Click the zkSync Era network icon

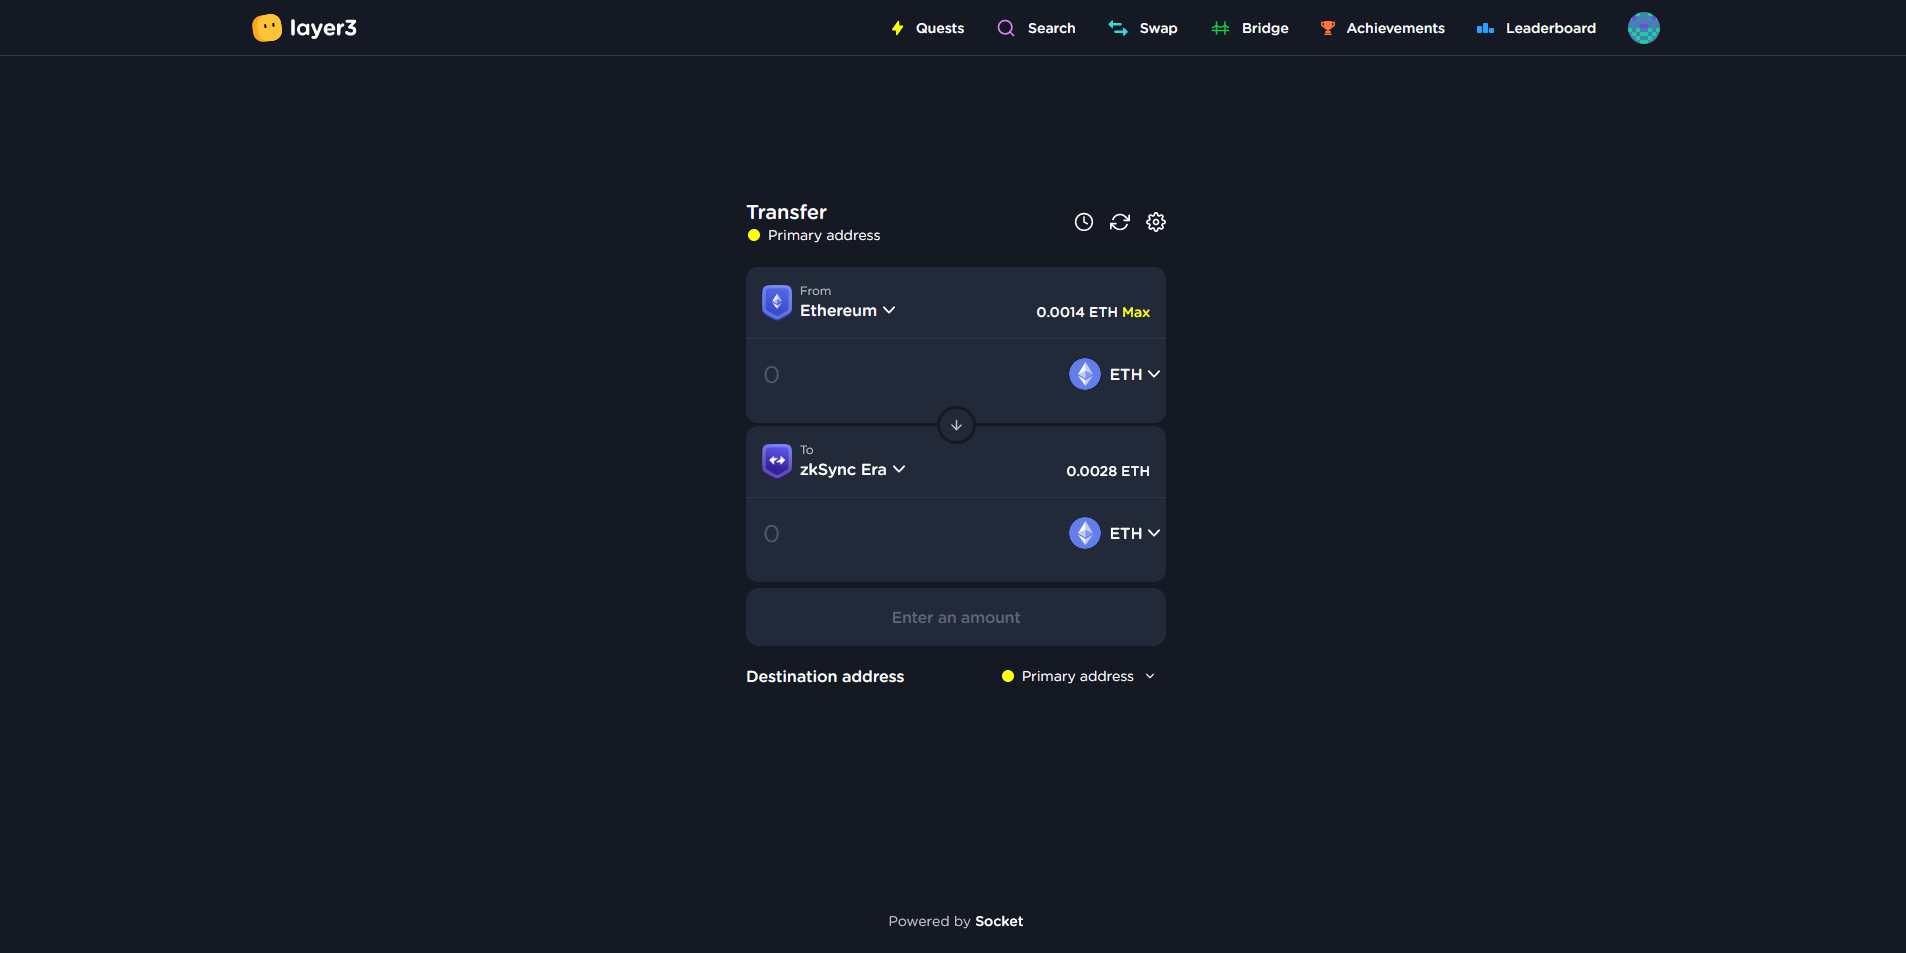pos(776,461)
